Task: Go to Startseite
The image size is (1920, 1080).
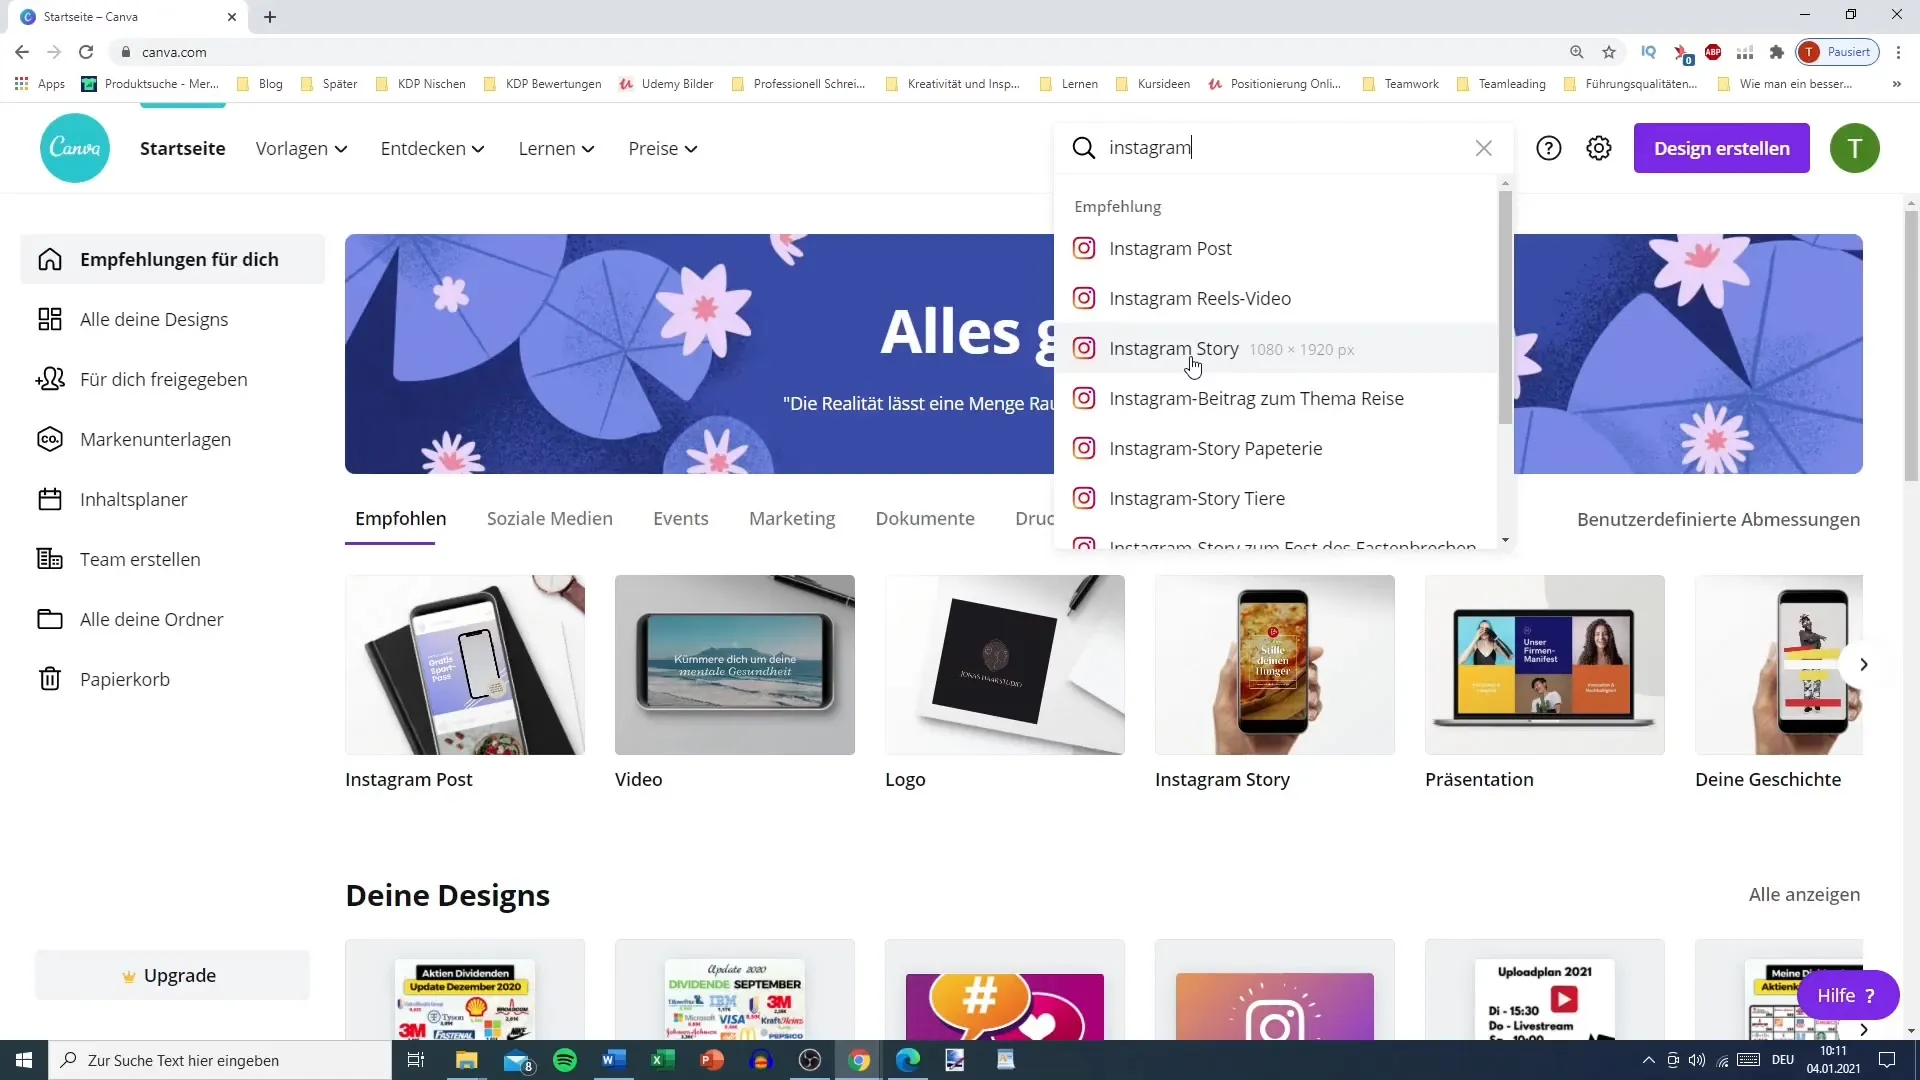Action: tap(182, 148)
